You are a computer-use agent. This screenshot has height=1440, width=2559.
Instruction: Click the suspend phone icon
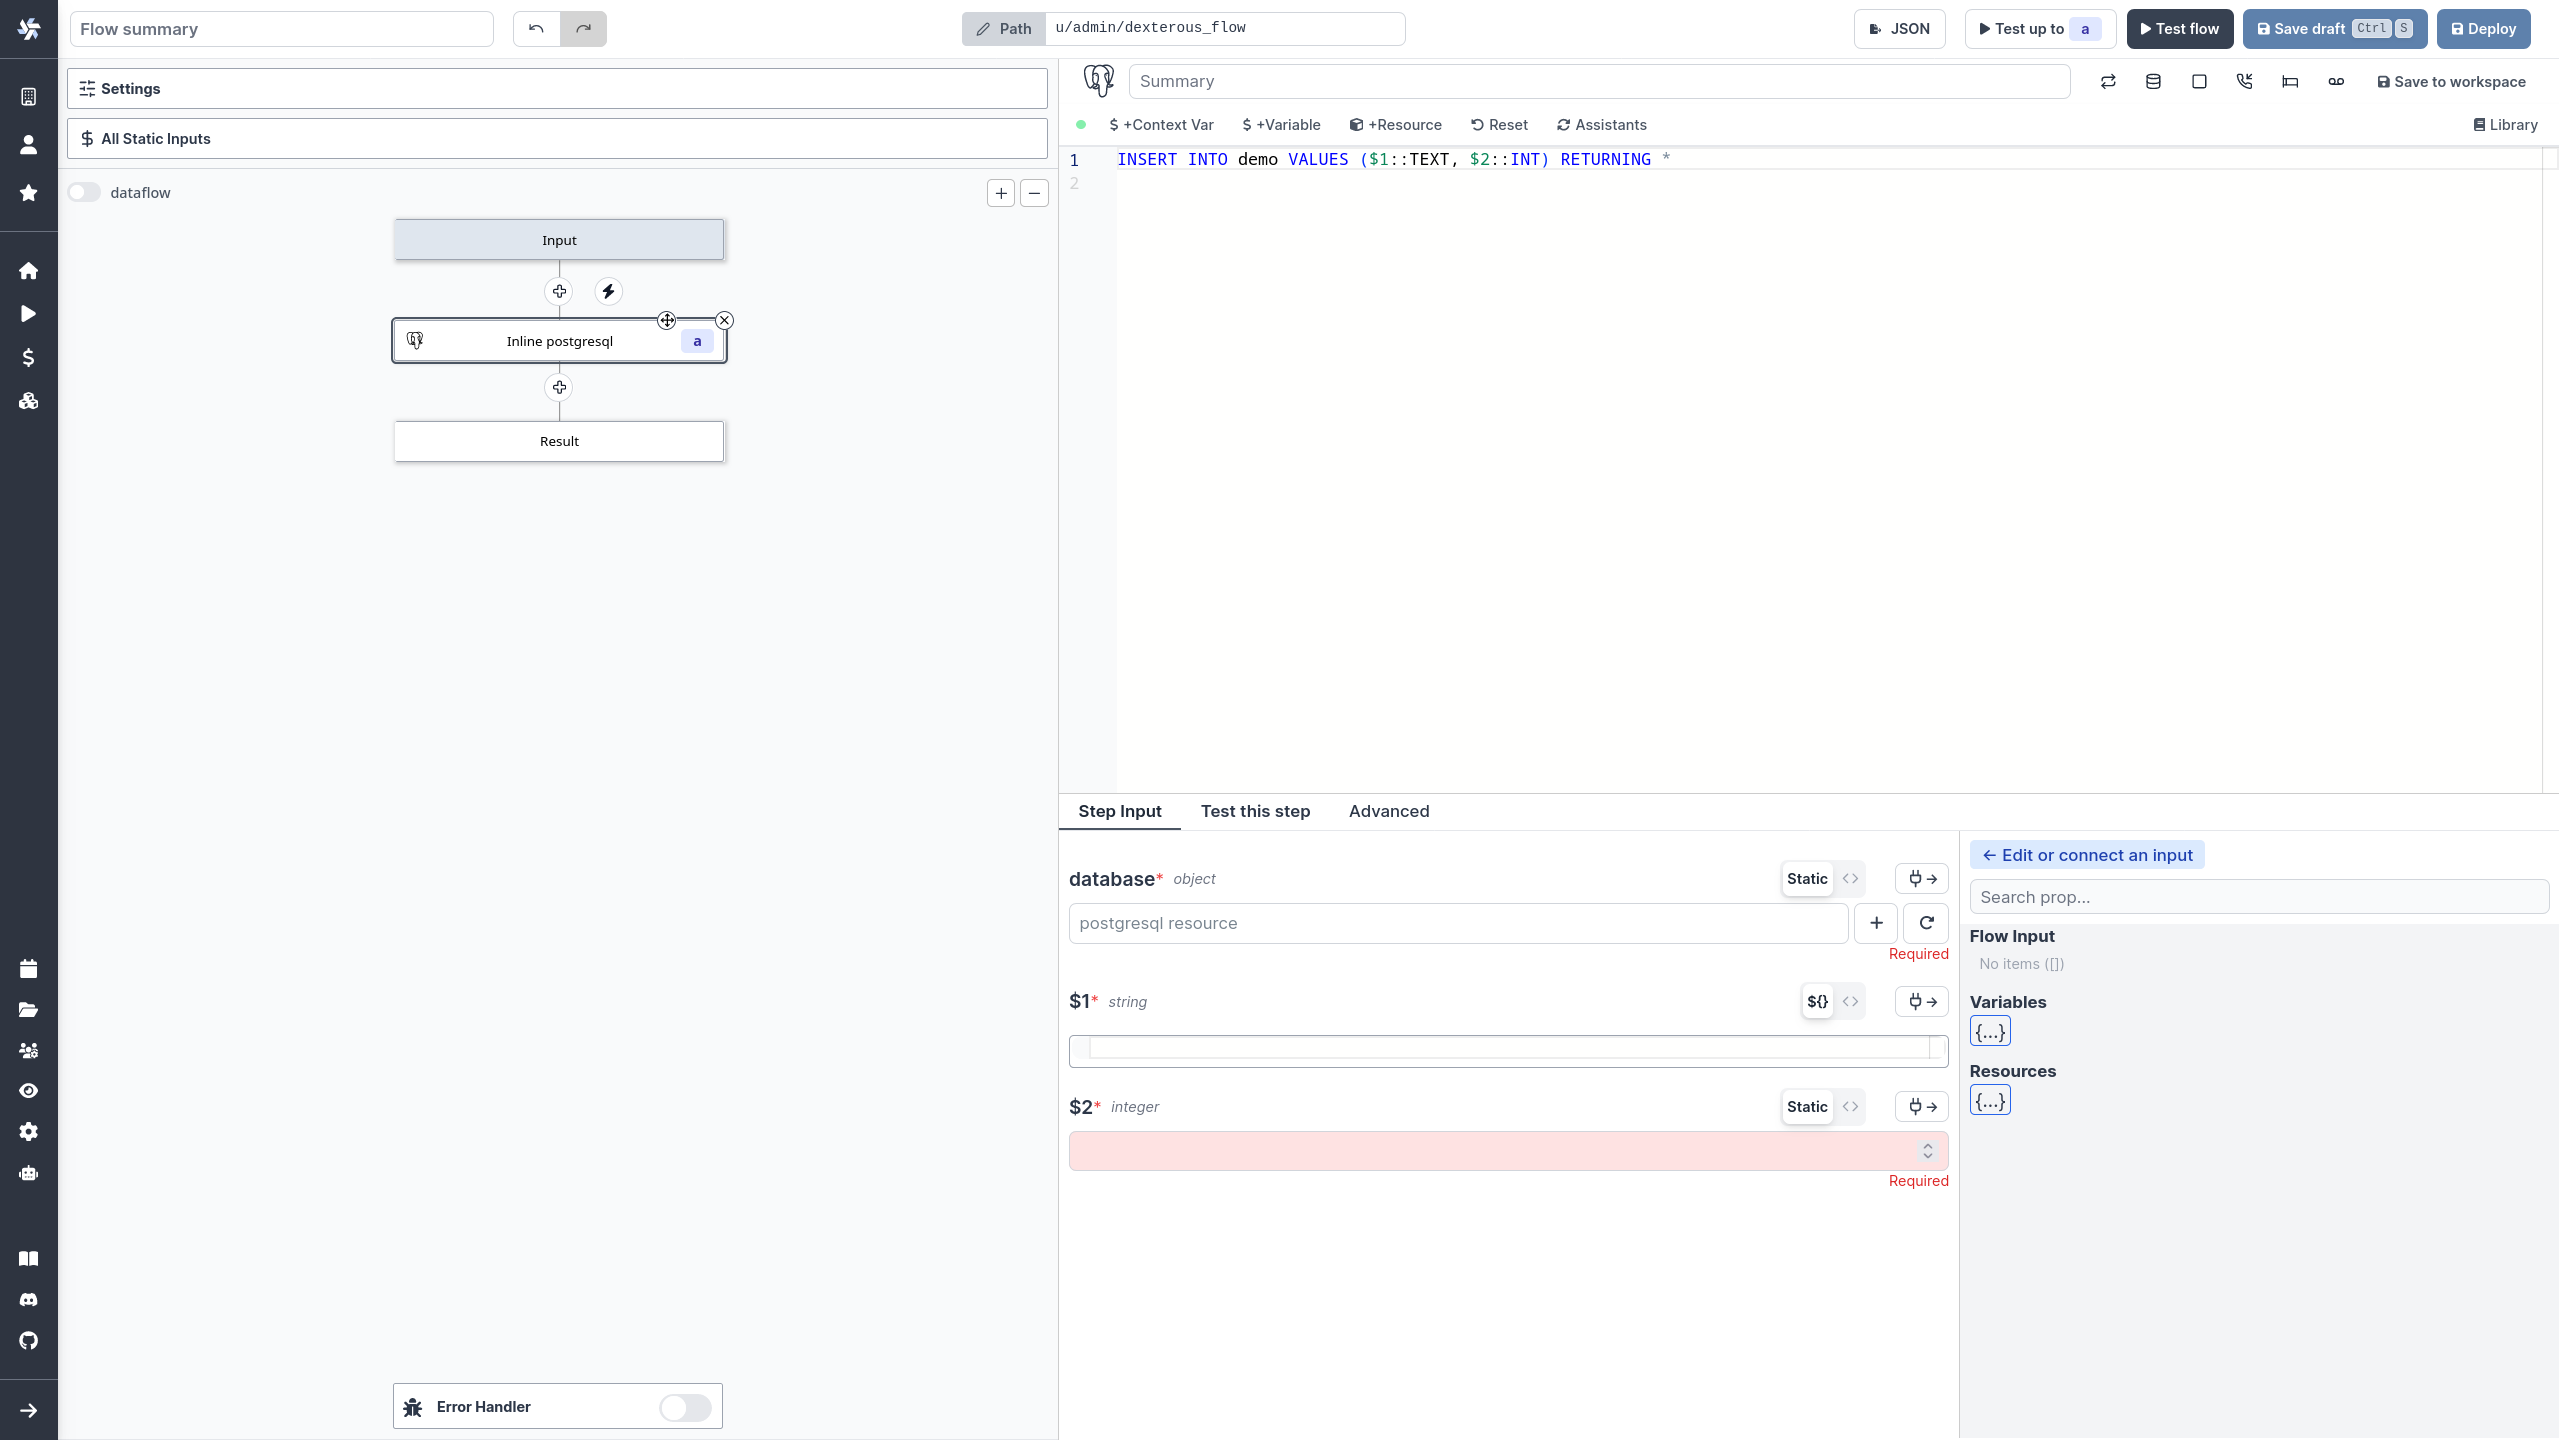click(2245, 82)
